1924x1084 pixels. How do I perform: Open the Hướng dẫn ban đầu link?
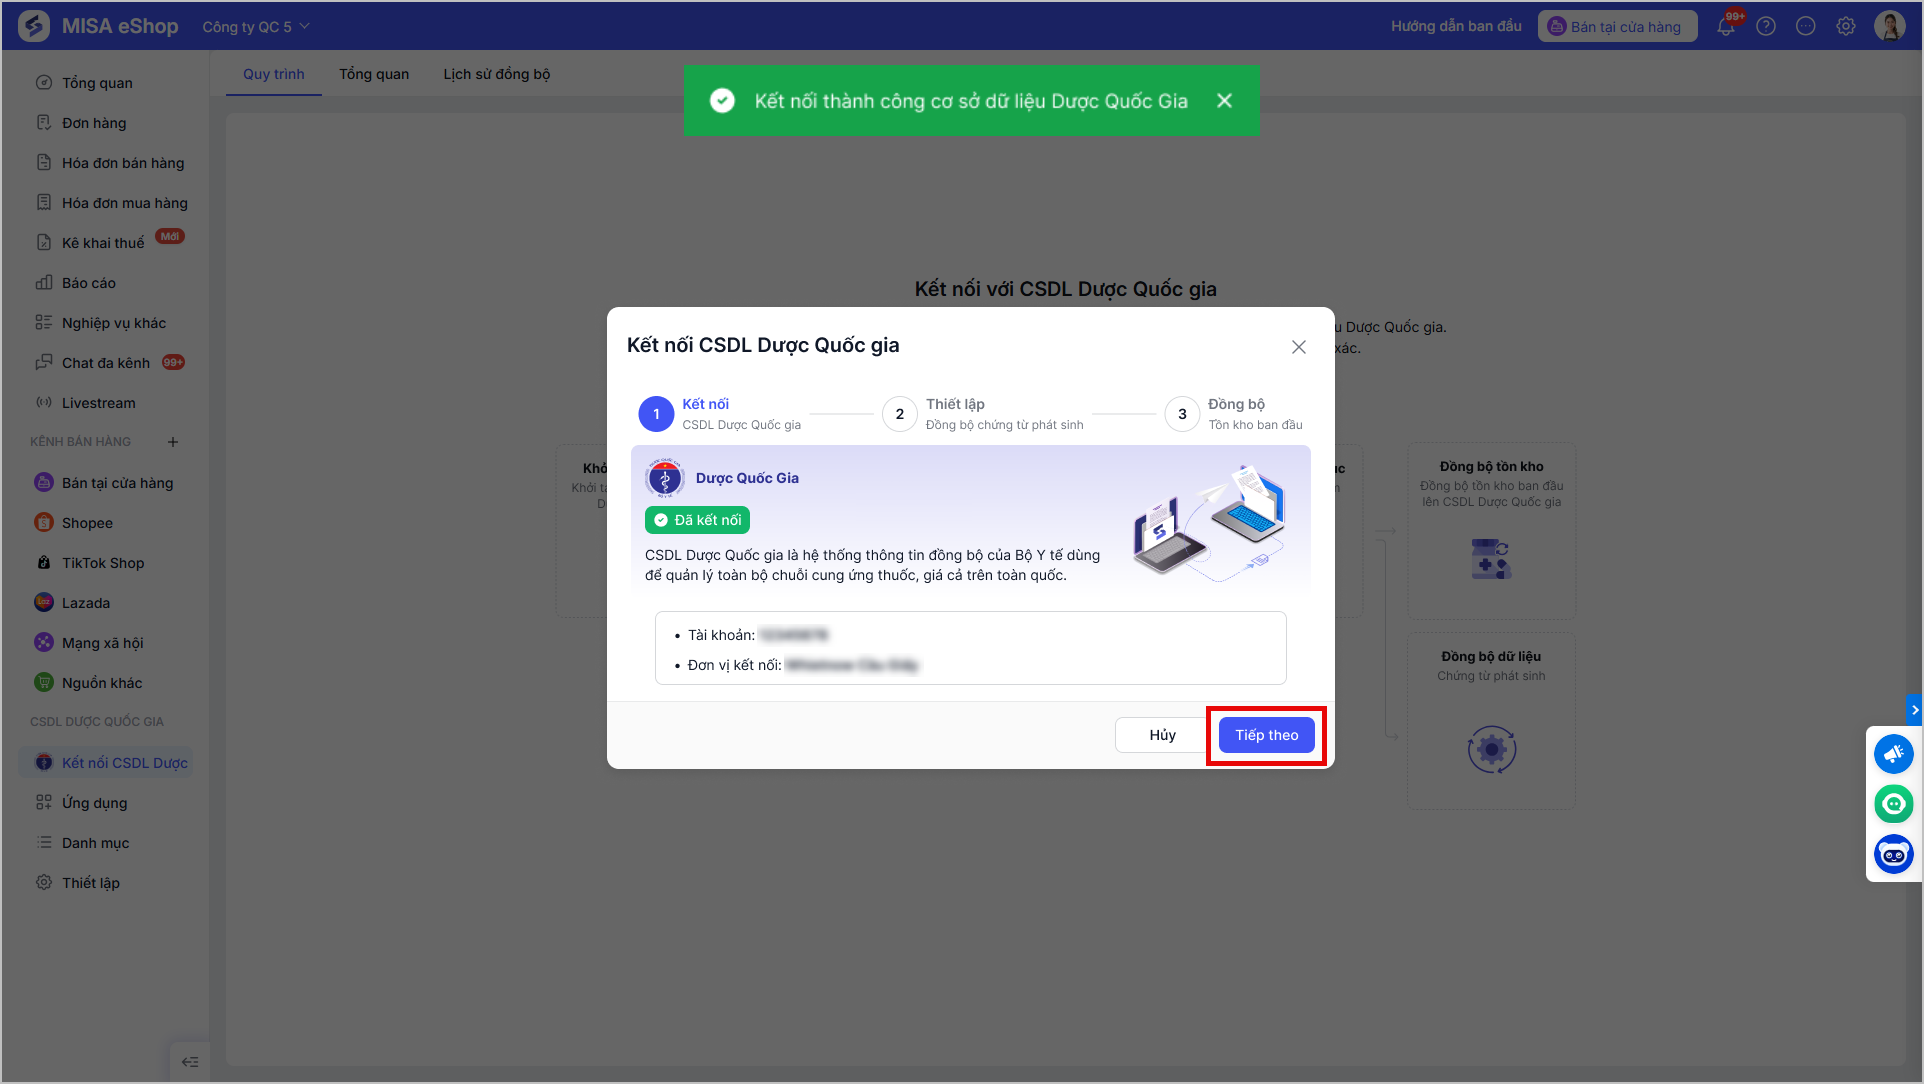1456,26
